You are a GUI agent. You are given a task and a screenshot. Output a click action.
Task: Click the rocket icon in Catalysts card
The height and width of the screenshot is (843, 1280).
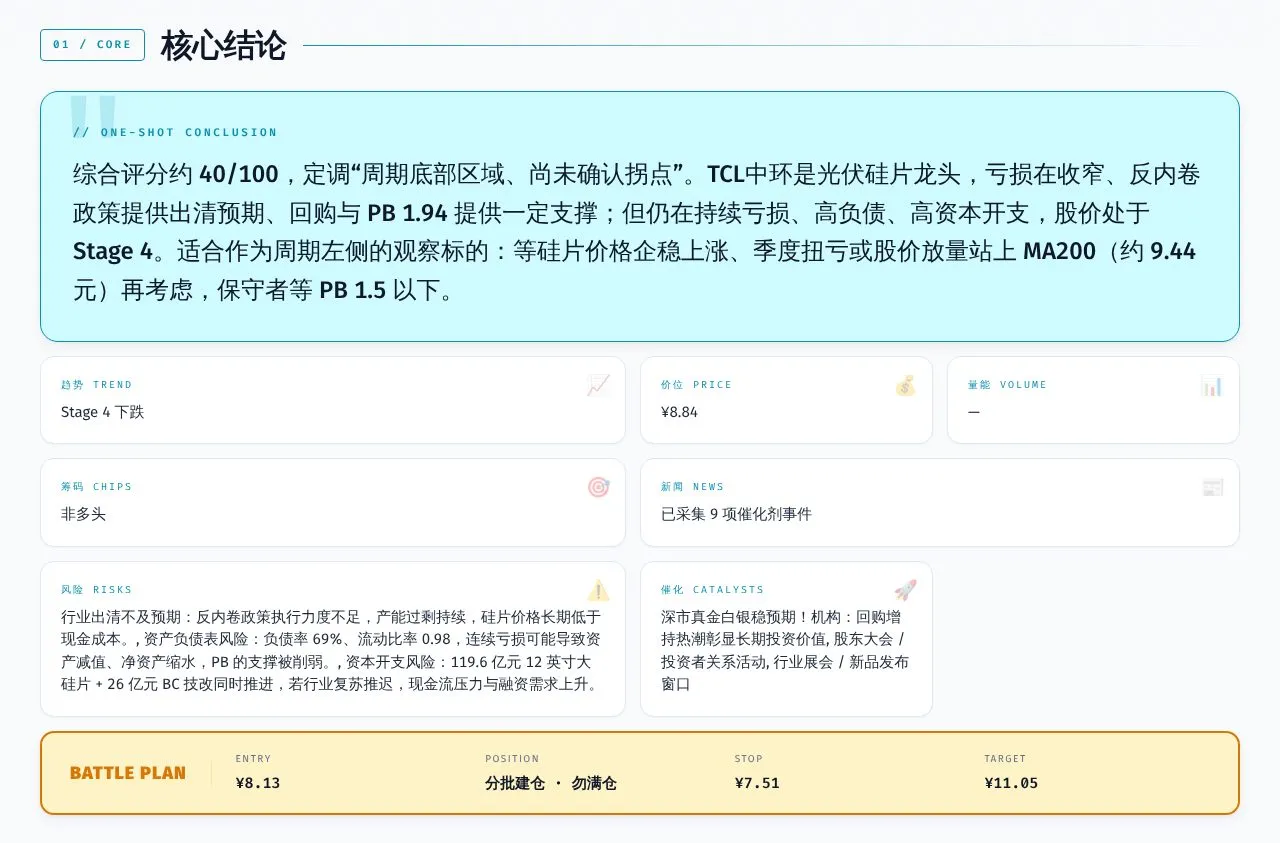coord(905,590)
